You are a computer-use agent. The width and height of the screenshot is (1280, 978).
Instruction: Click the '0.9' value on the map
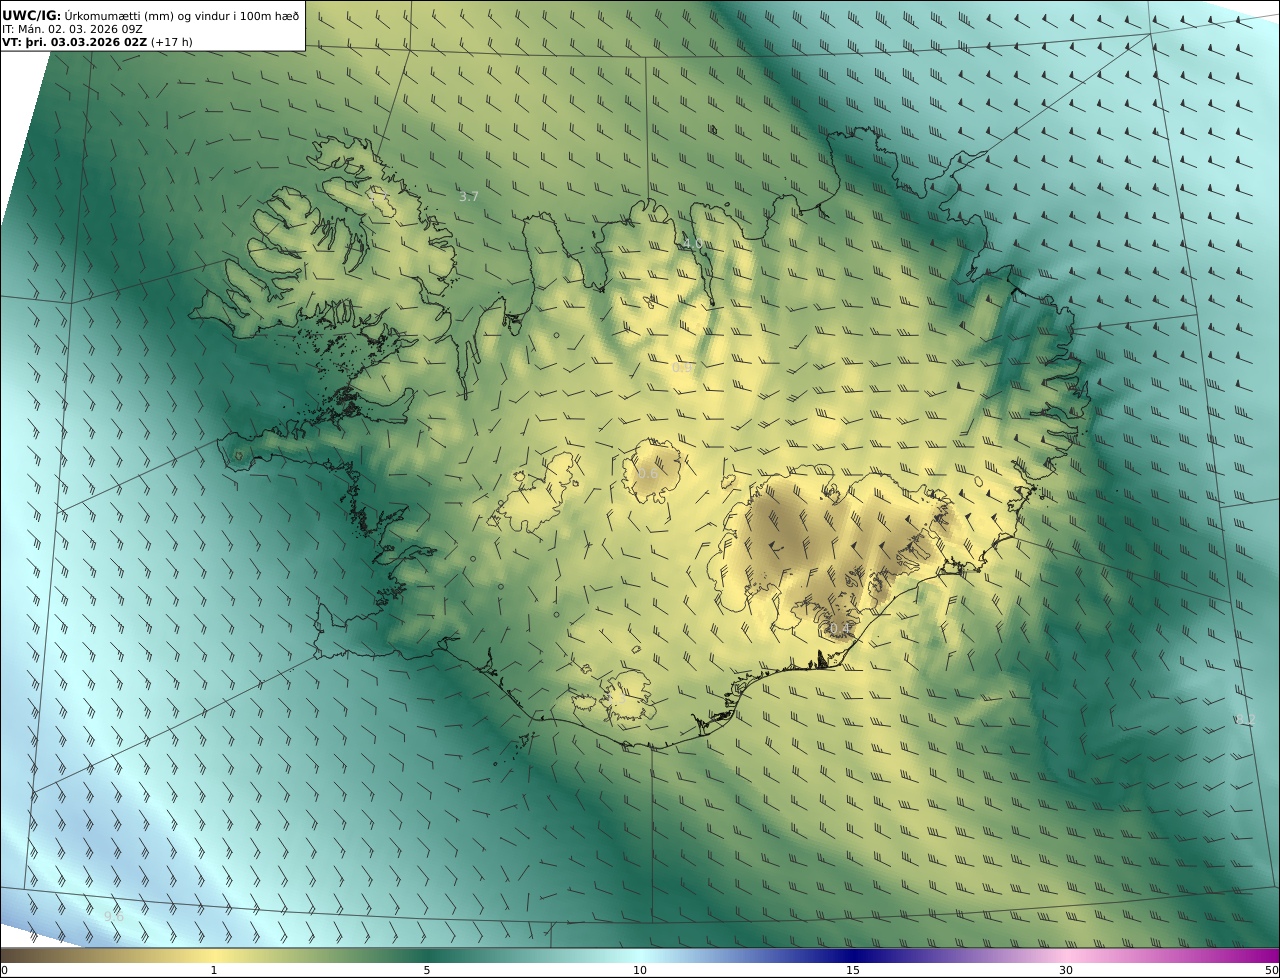[682, 368]
